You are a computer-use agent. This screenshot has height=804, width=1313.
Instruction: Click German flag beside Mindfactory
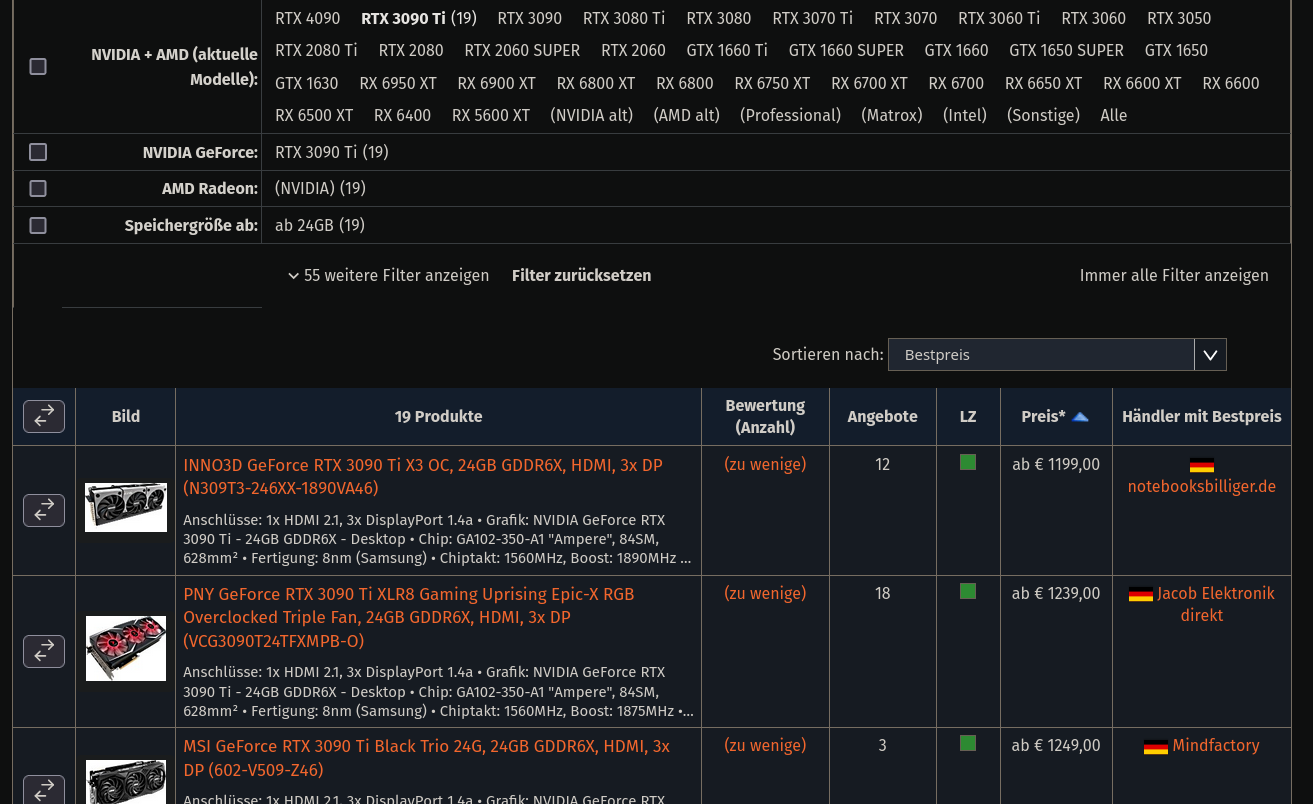pos(1156,747)
